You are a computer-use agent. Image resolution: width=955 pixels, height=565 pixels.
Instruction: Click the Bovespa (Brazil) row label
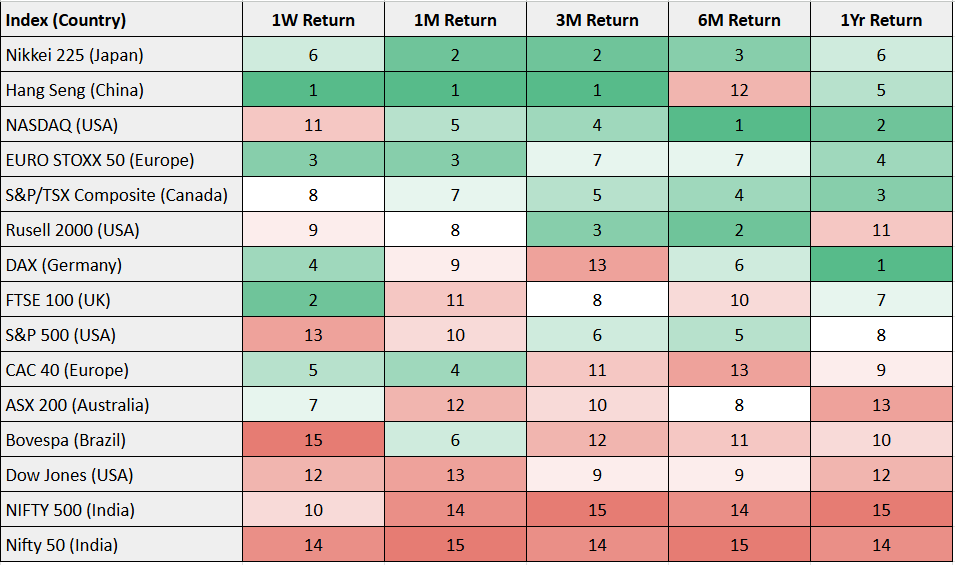(x=122, y=440)
